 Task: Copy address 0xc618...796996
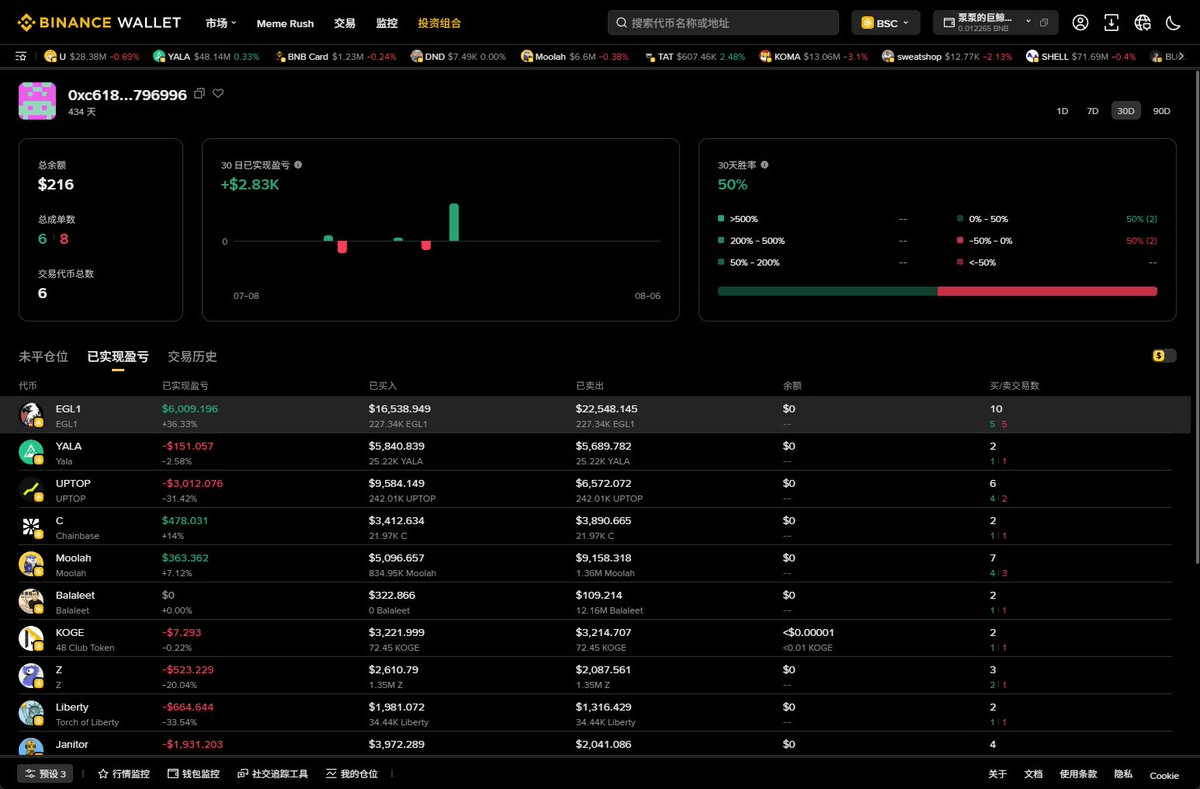point(199,93)
